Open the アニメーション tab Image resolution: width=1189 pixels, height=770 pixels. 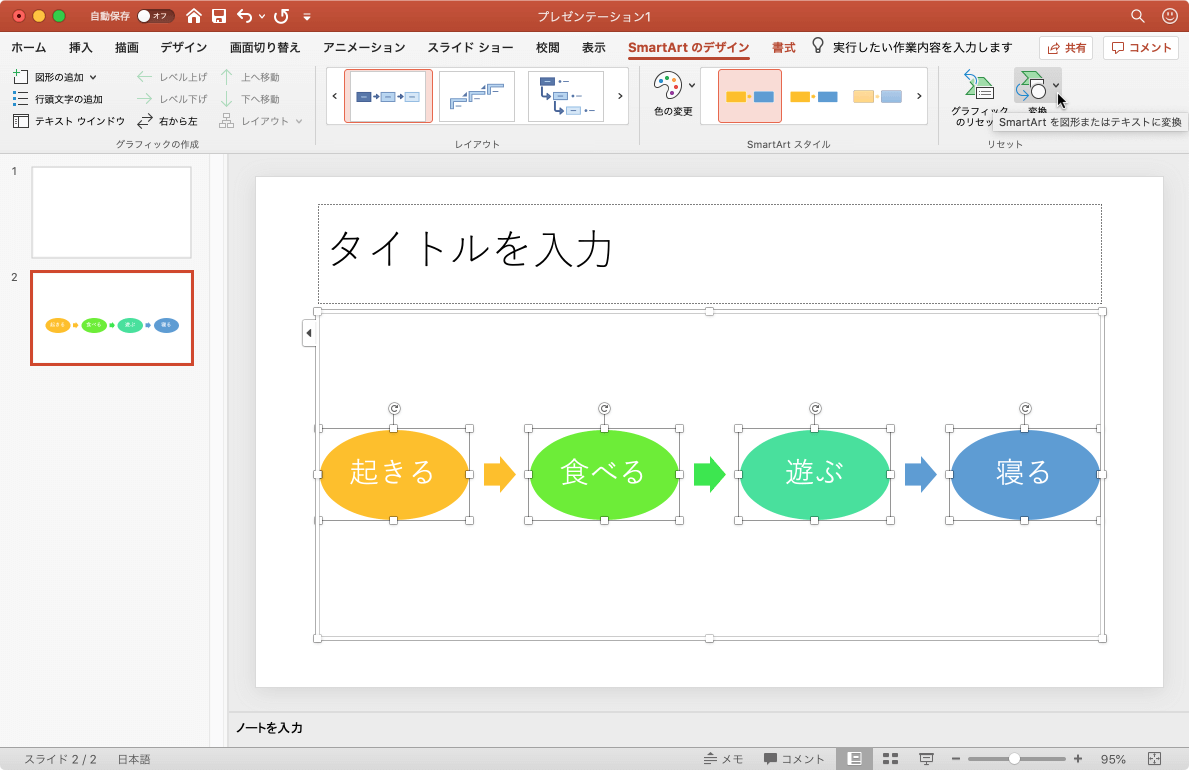[x=364, y=48]
